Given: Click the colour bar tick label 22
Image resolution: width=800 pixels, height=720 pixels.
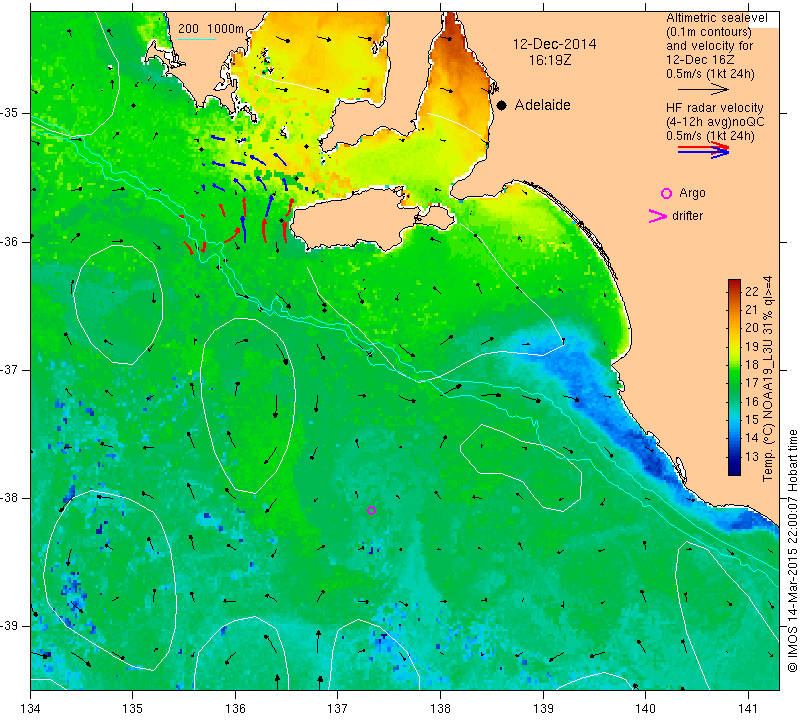Looking at the screenshot, I should [752, 291].
